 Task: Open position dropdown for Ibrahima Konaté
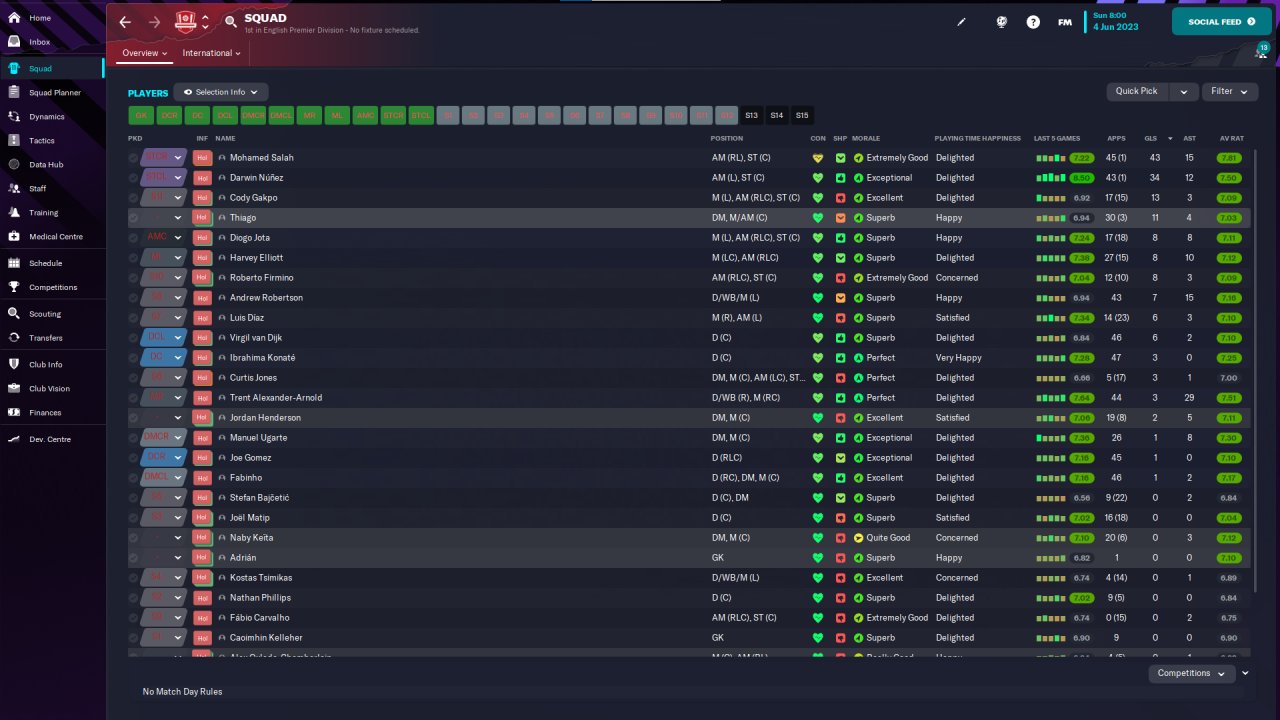point(178,358)
